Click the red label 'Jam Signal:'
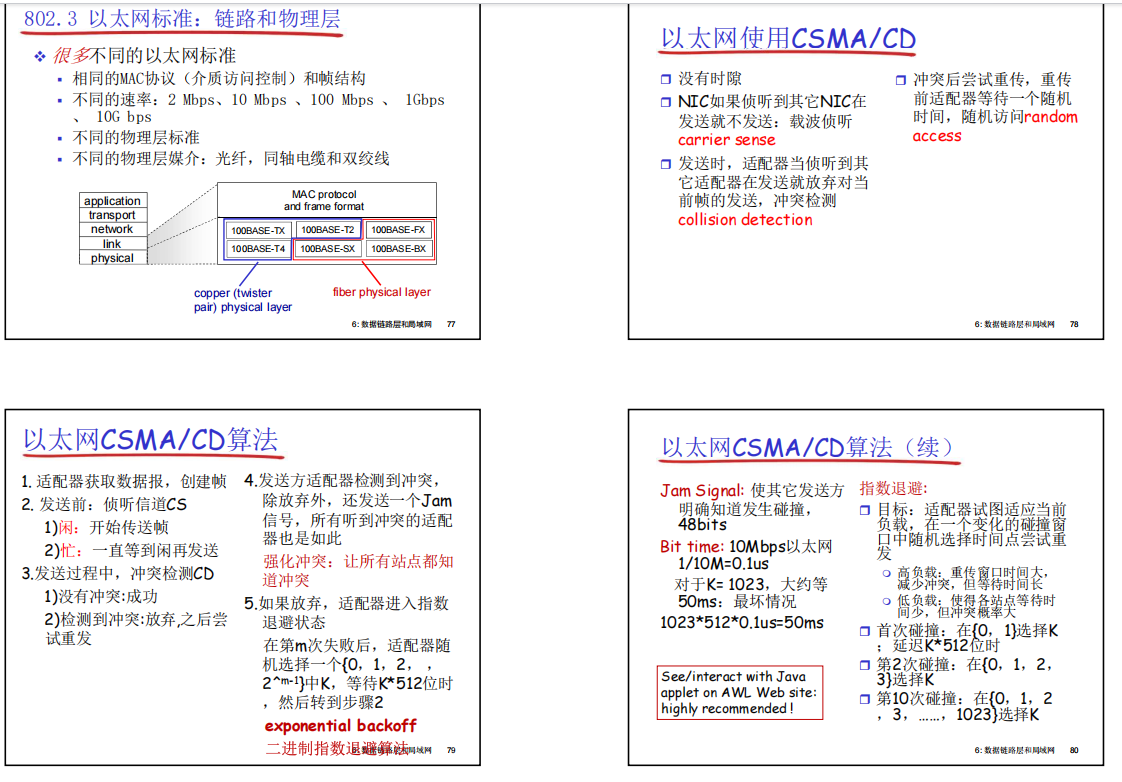The width and height of the screenshot is (1122, 782). tap(702, 491)
